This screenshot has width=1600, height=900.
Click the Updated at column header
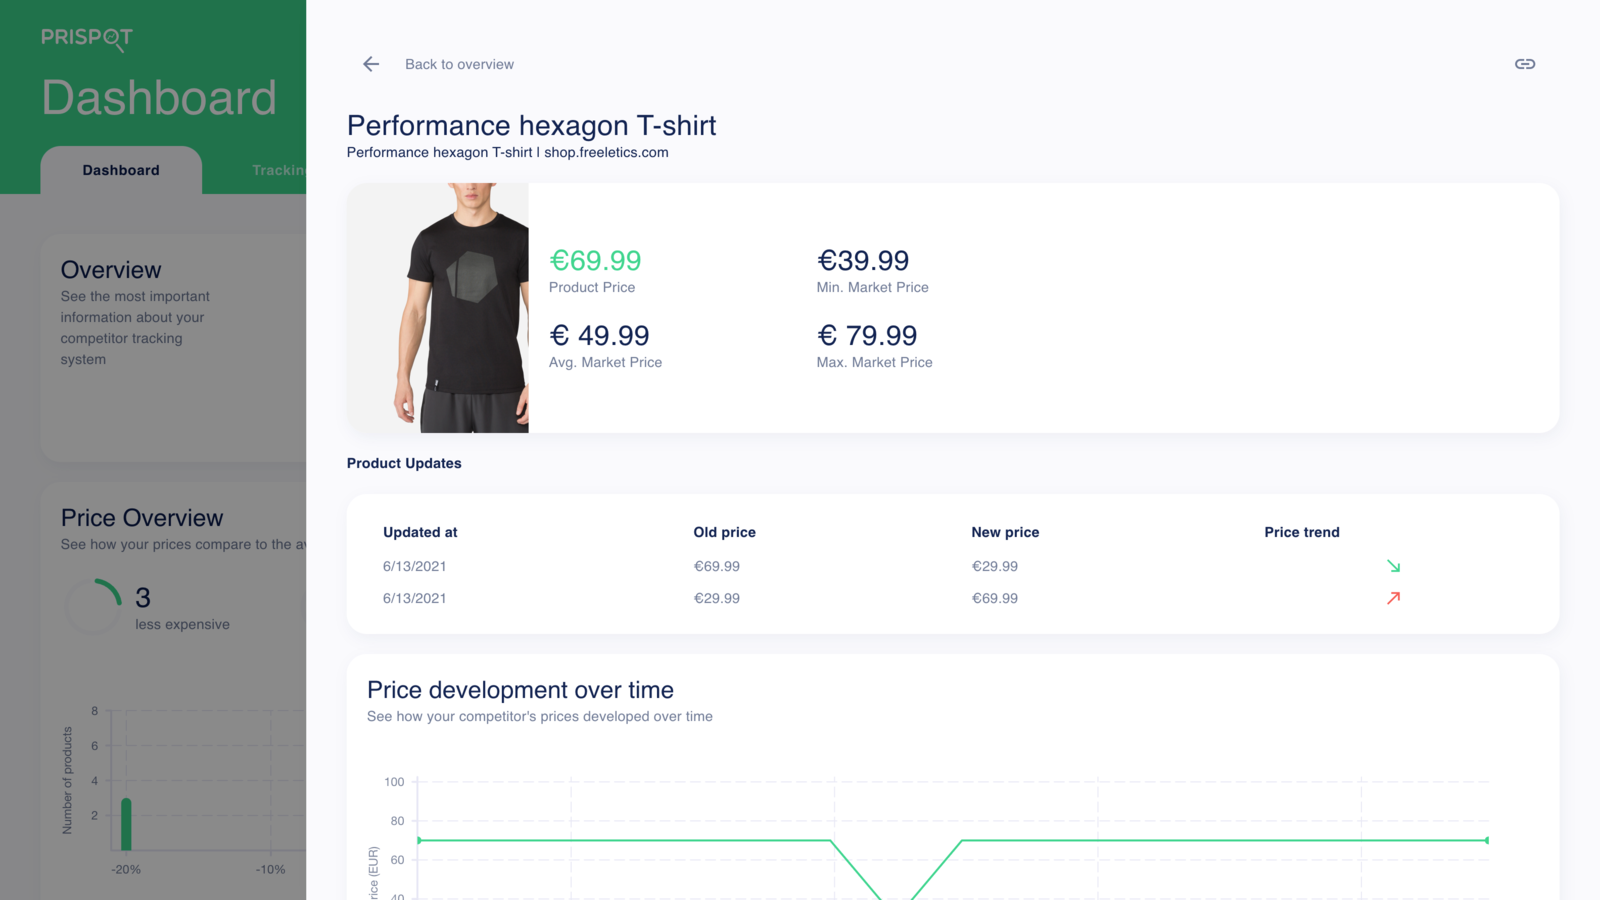pyautogui.click(x=420, y=532)
